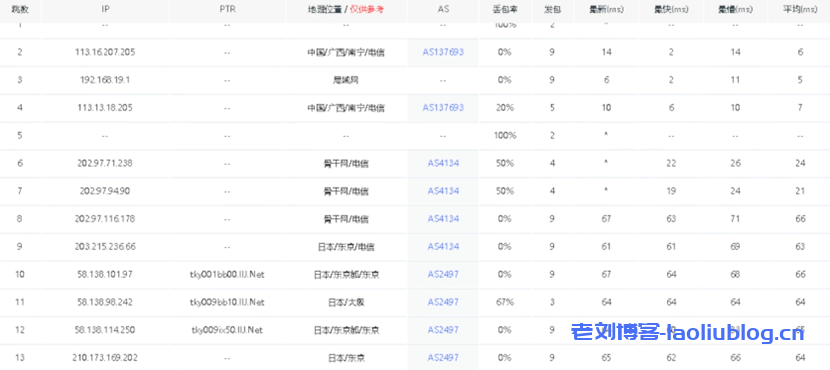Click the 丢包率 column header

click(504, 10)
